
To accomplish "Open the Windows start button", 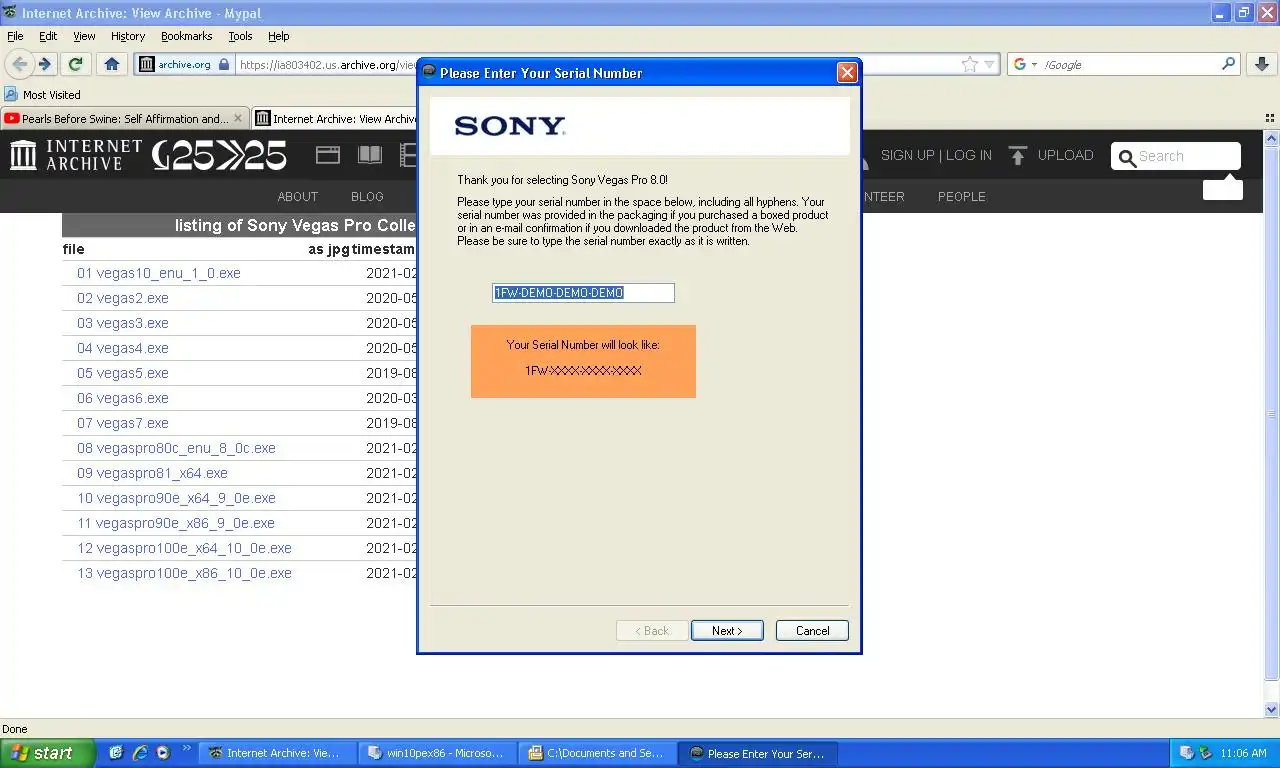I will (x=47, y=753).
